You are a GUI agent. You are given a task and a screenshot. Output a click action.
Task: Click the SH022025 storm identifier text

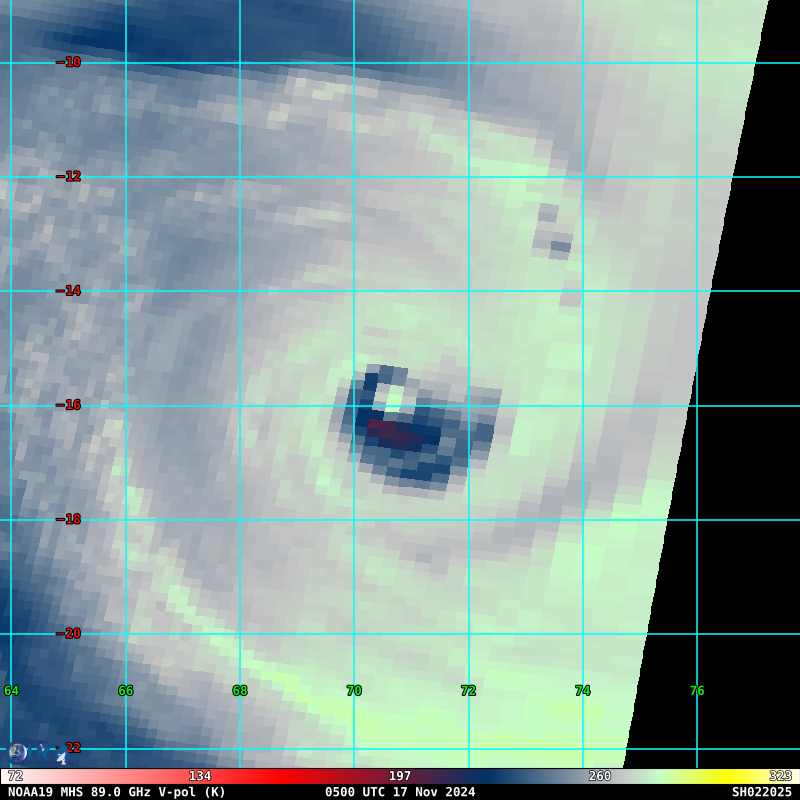[761, 792]
